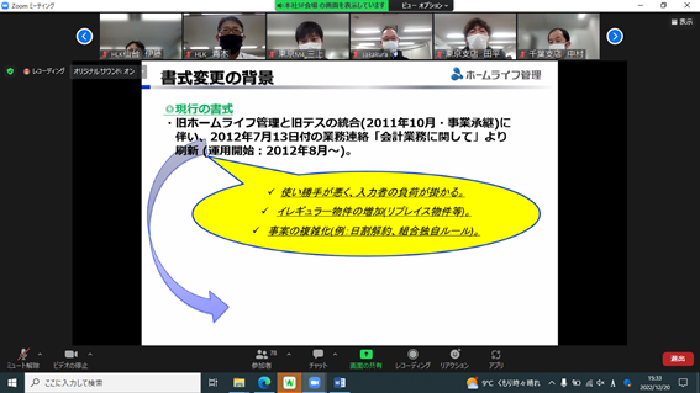Image resolution: width=700 pixels, height=393 pixels.
Task: Click the red Leave (退出) button
Action: point(678,359)
